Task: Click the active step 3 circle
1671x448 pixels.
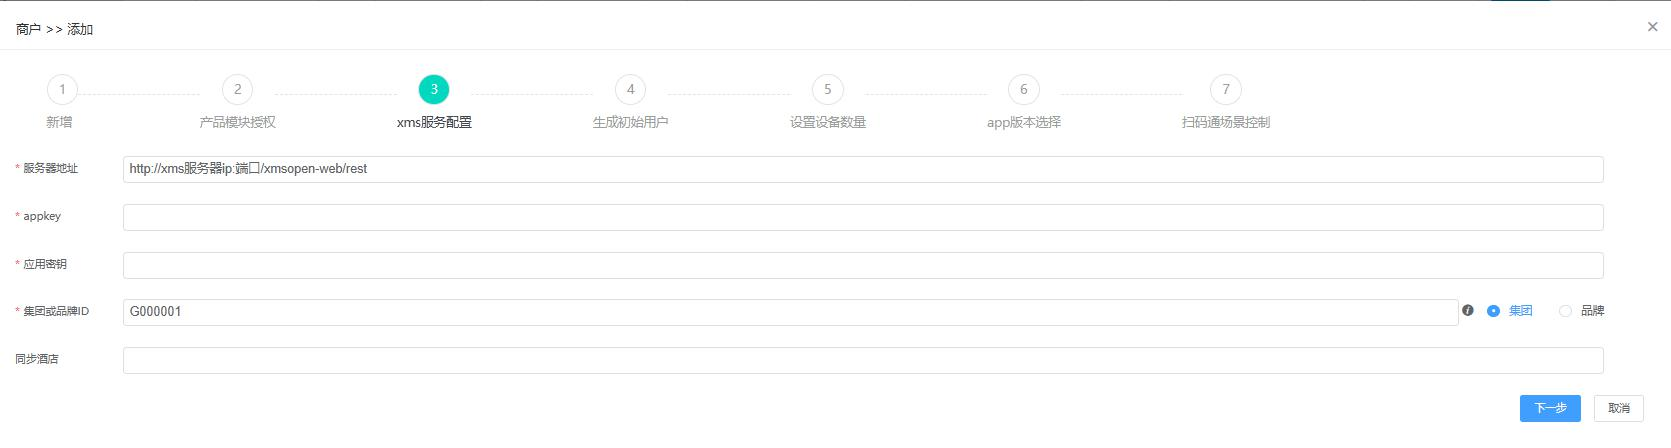Action: pyautogui.click(x=434, y=90)
